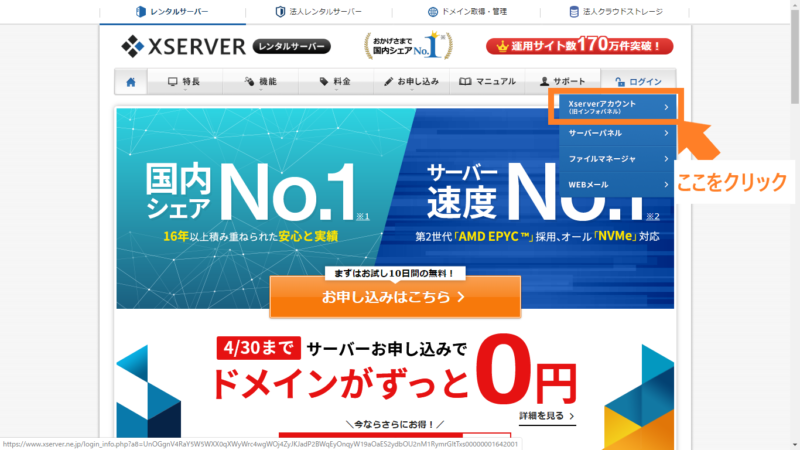Open the お申し込み application menu
Image resolution: width=800 pixels, height=450 pixels.
click(x=411, y=82)
